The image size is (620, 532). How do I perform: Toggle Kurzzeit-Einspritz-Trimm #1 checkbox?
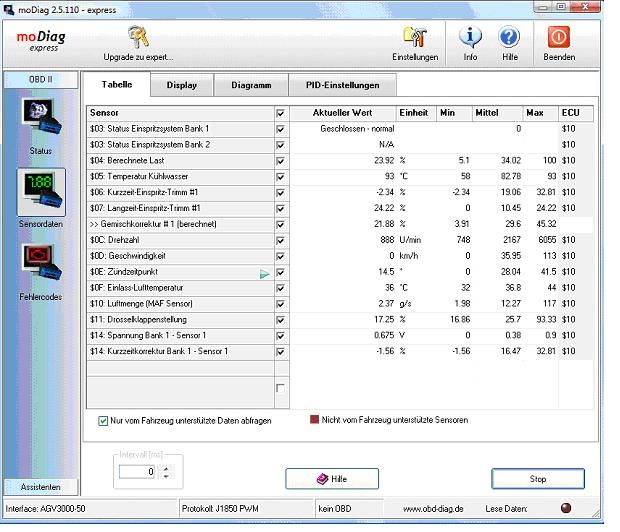click(280, 193)
